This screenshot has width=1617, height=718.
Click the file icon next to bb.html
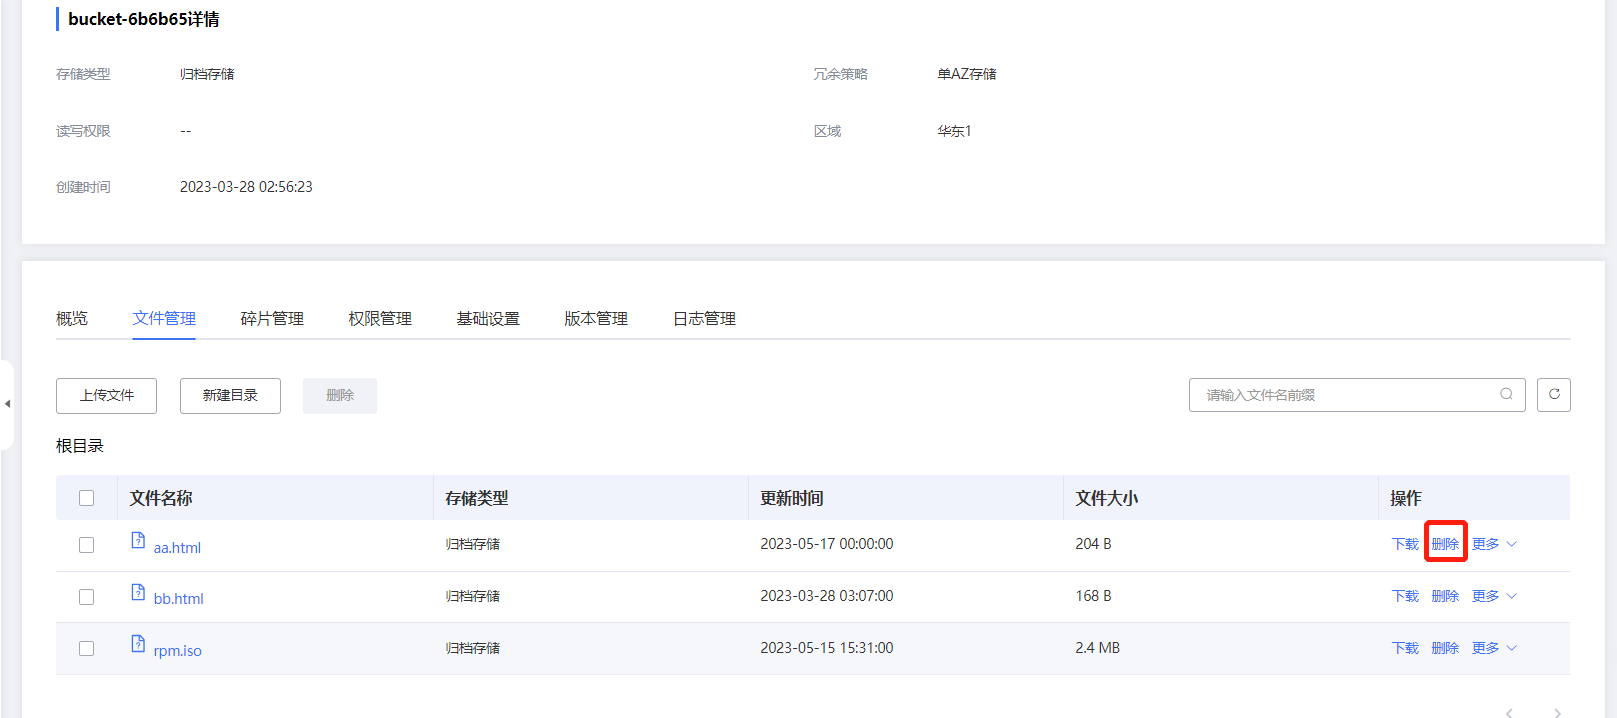(x=138, y=592)
